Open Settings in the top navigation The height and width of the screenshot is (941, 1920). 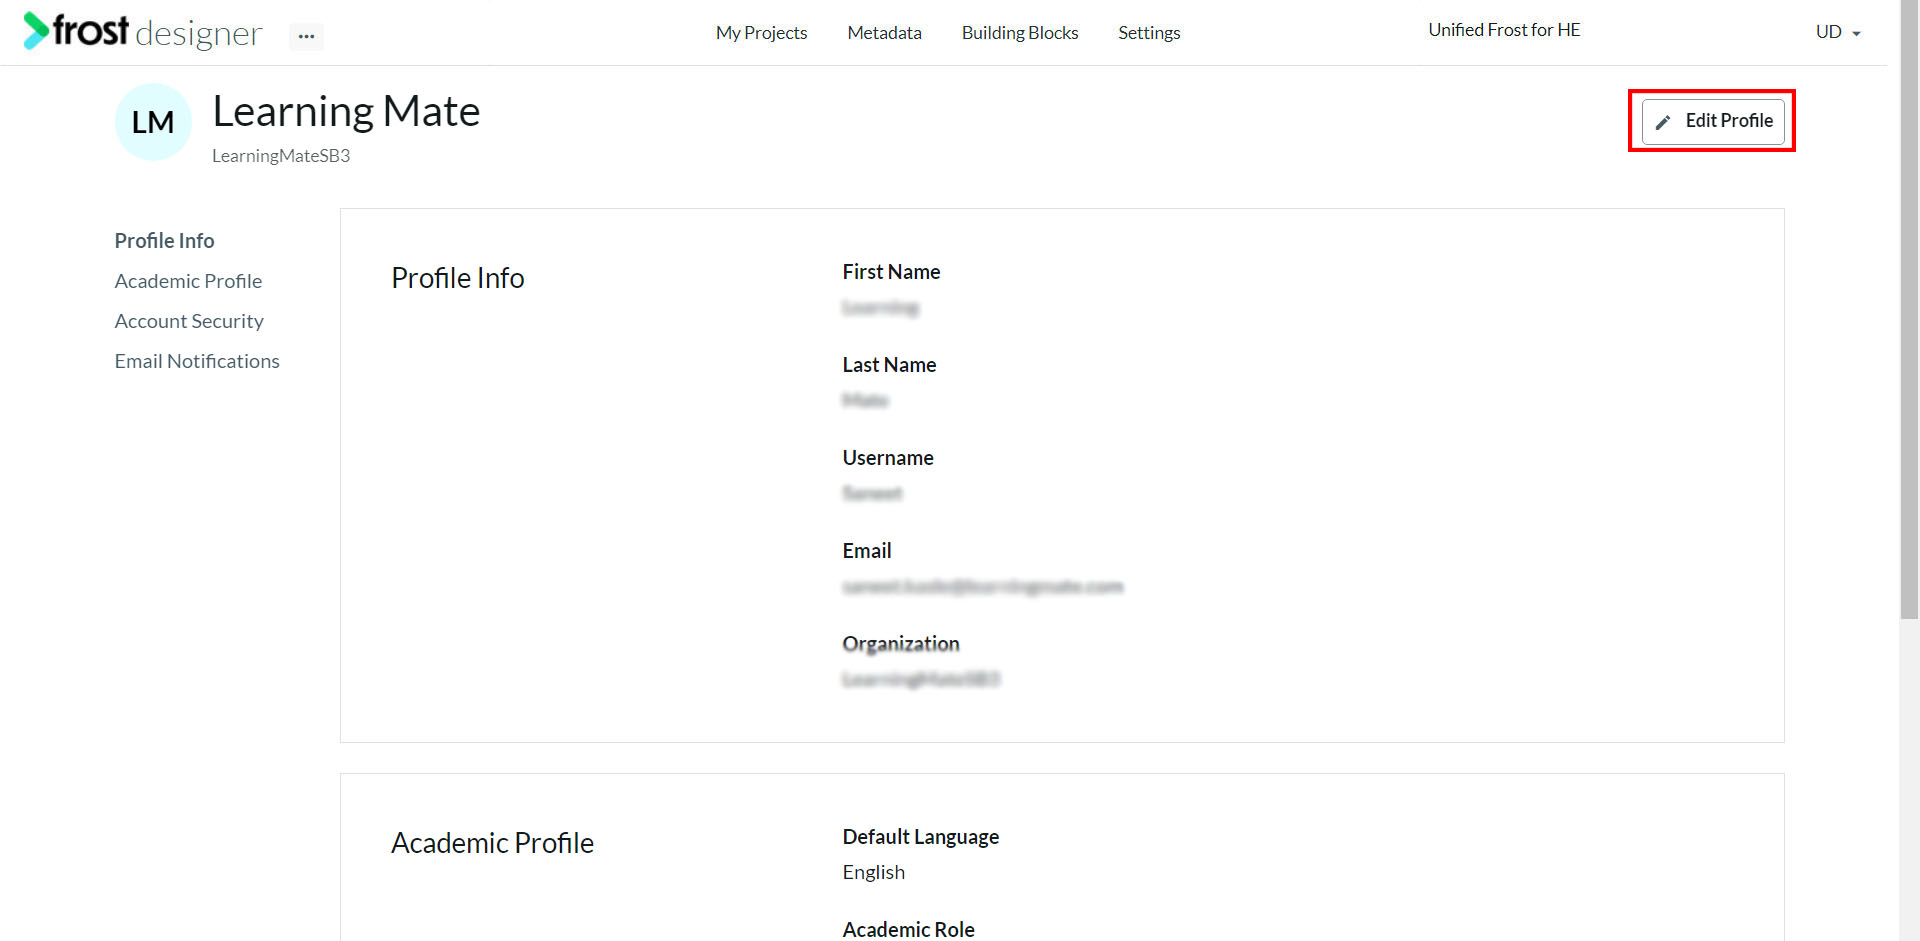pos(1149,33)
